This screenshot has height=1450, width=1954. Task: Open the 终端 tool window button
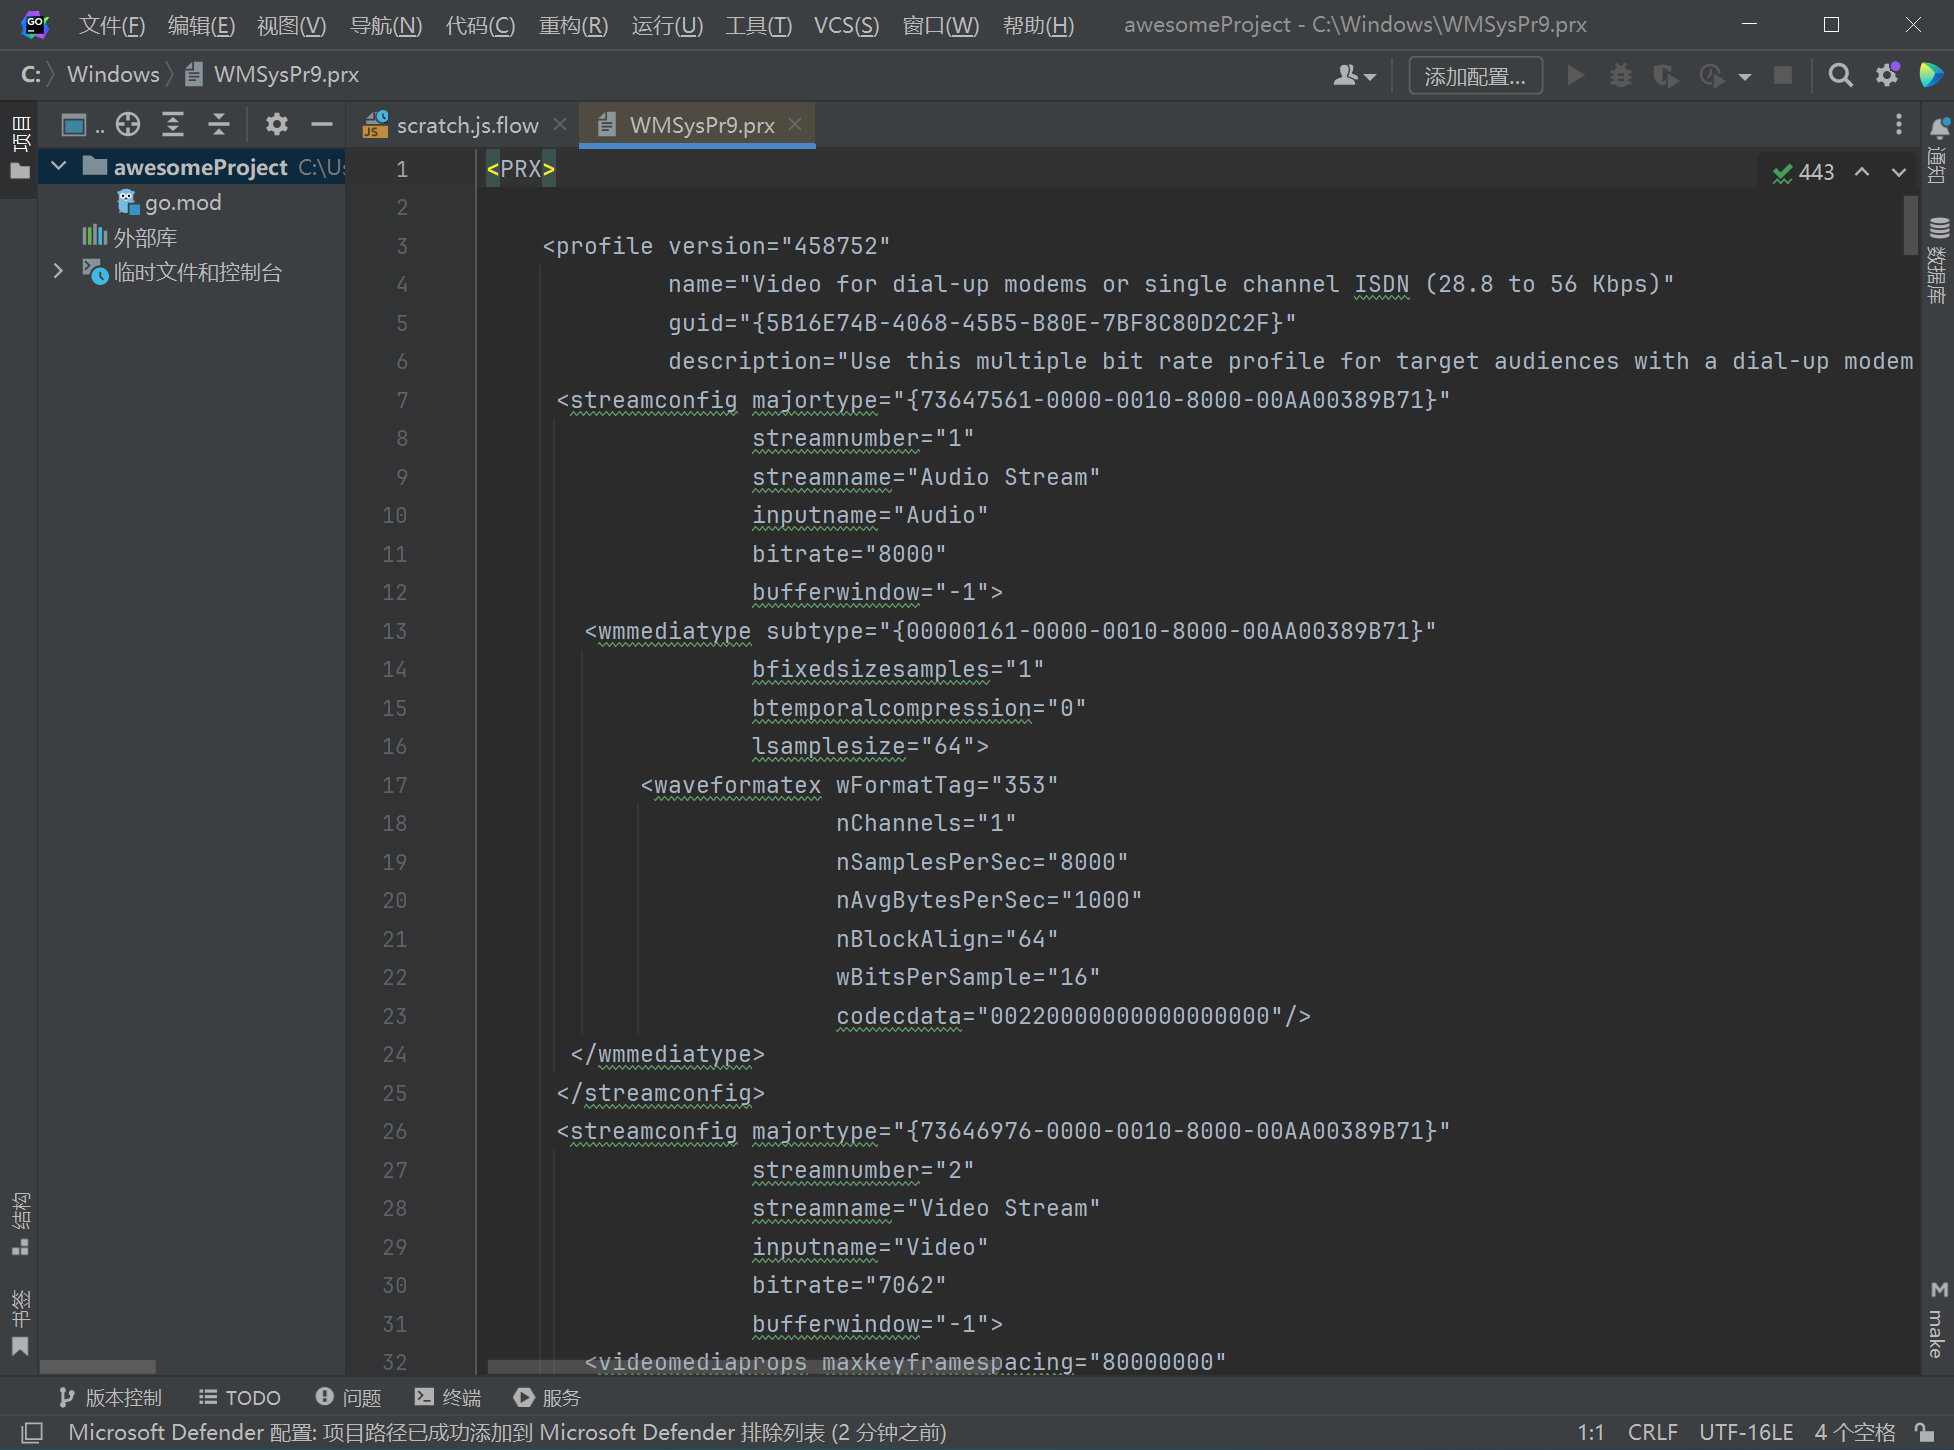448,1397
